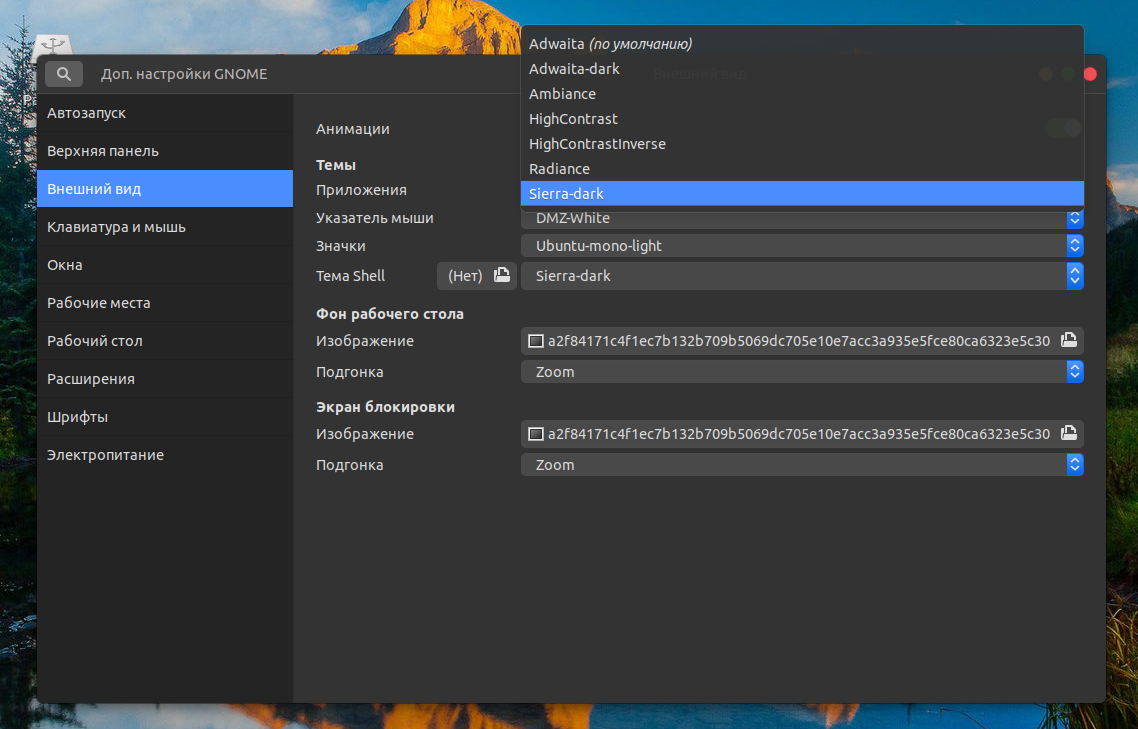Pick the highlighted Sierra-dark list entry
Viewport: 1138px width, 729px height.
click(x=802, y=194)
